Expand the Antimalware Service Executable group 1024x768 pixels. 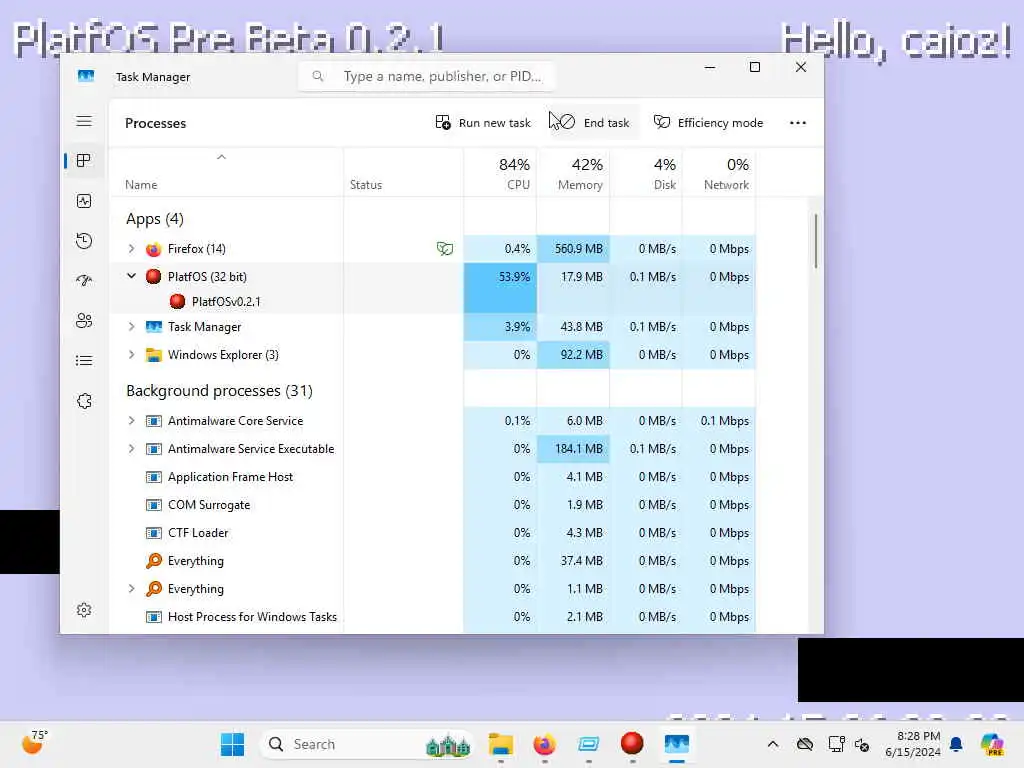point(131,449)
